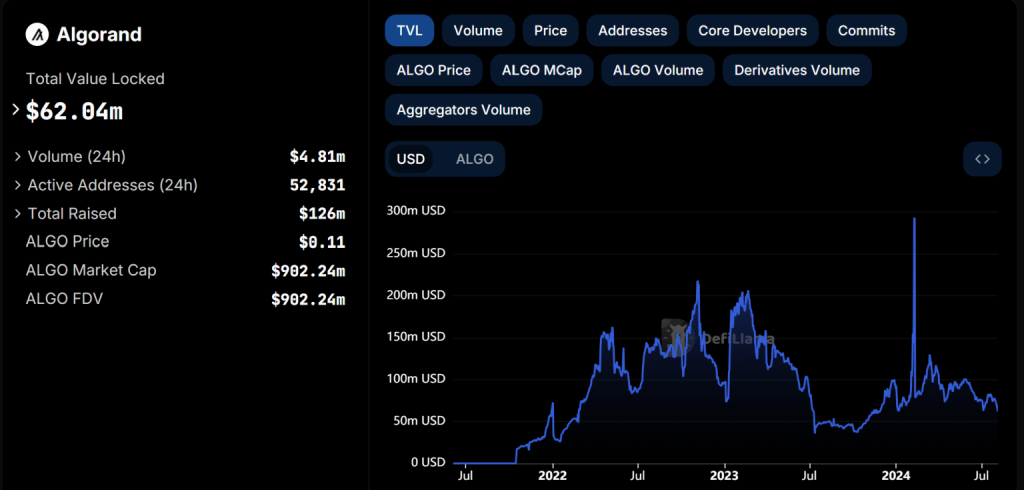Expand the Volume (24h) breakdown
Viewport: 1024px width, 490px height.
point(18,157)
